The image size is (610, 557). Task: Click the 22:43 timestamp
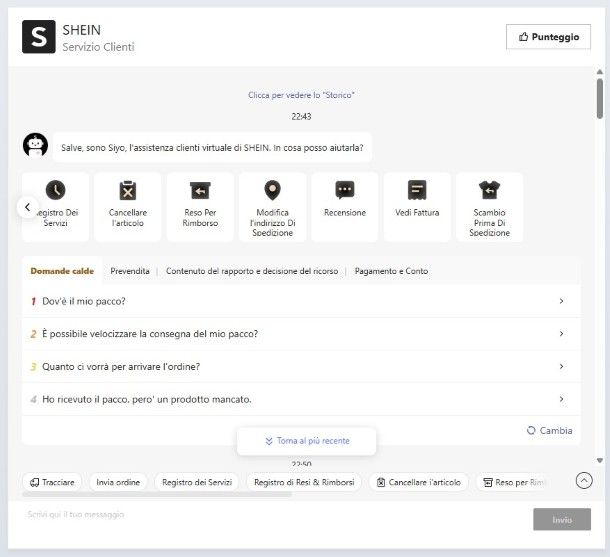tap(301, 116)
